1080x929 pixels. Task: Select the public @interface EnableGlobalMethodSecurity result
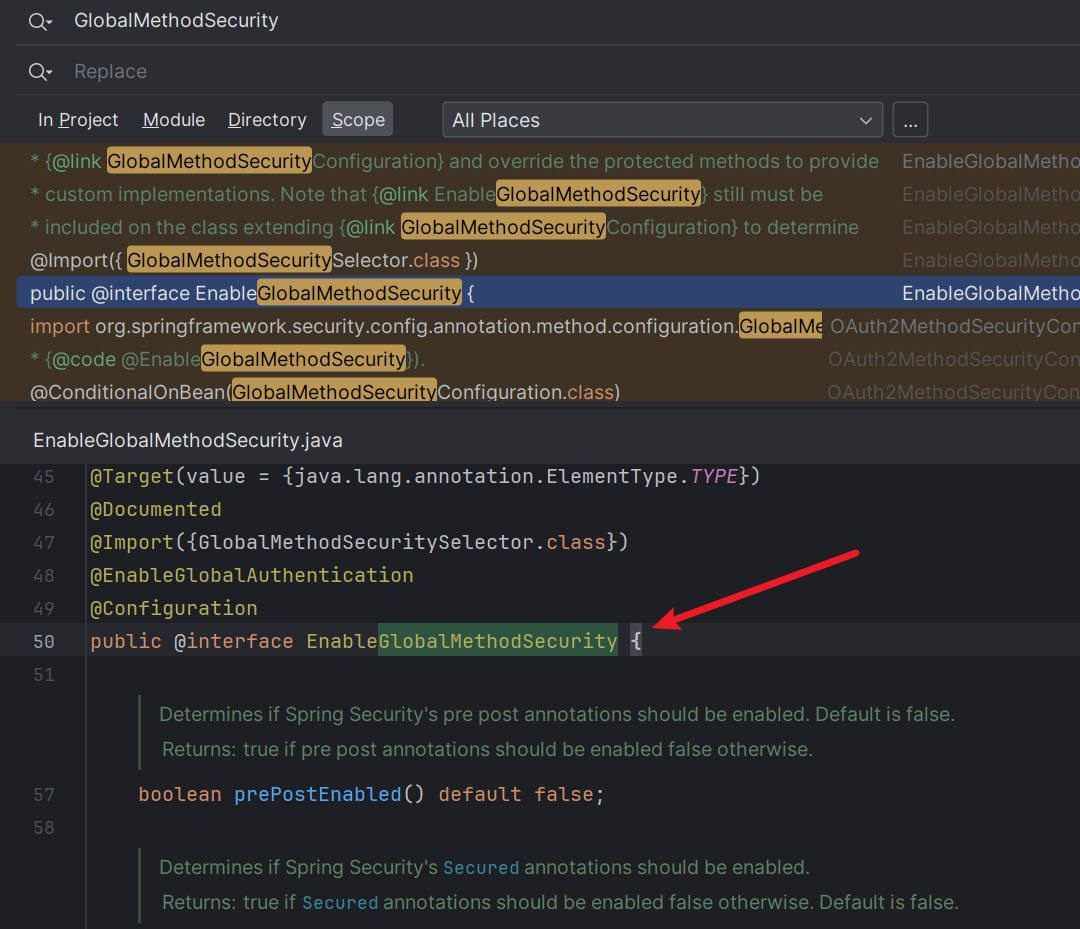(252, 294)
